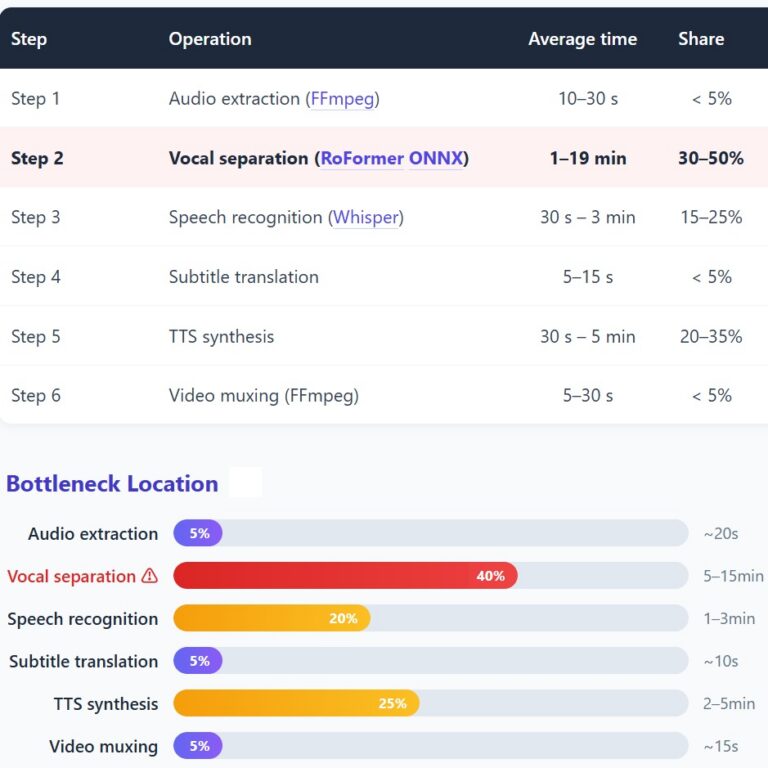Click the "30–50%" share cell
This screenshot has height=768, width=768.
coord(711,158)
